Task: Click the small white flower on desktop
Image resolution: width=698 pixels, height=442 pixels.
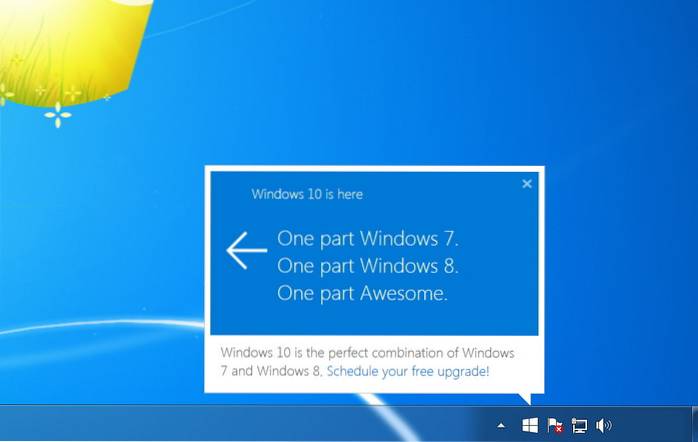Action: pos(58,117)
